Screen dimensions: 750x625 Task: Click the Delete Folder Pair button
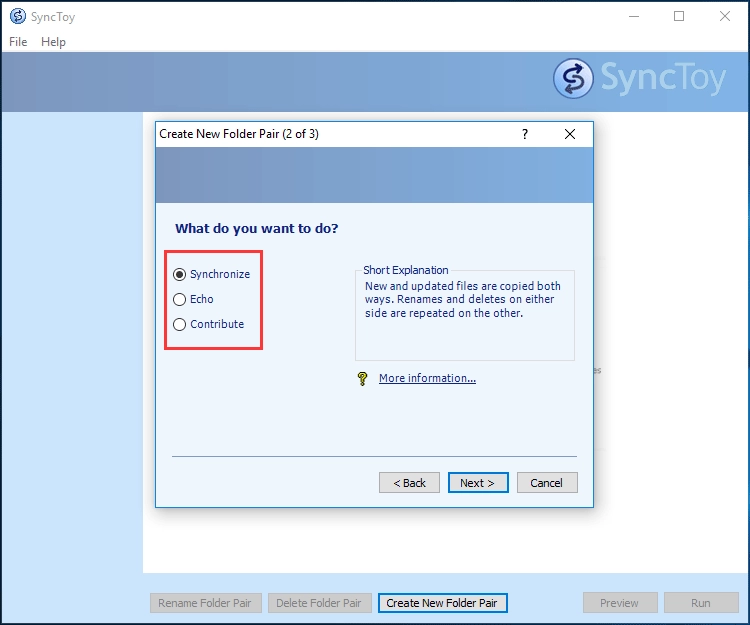320,603
